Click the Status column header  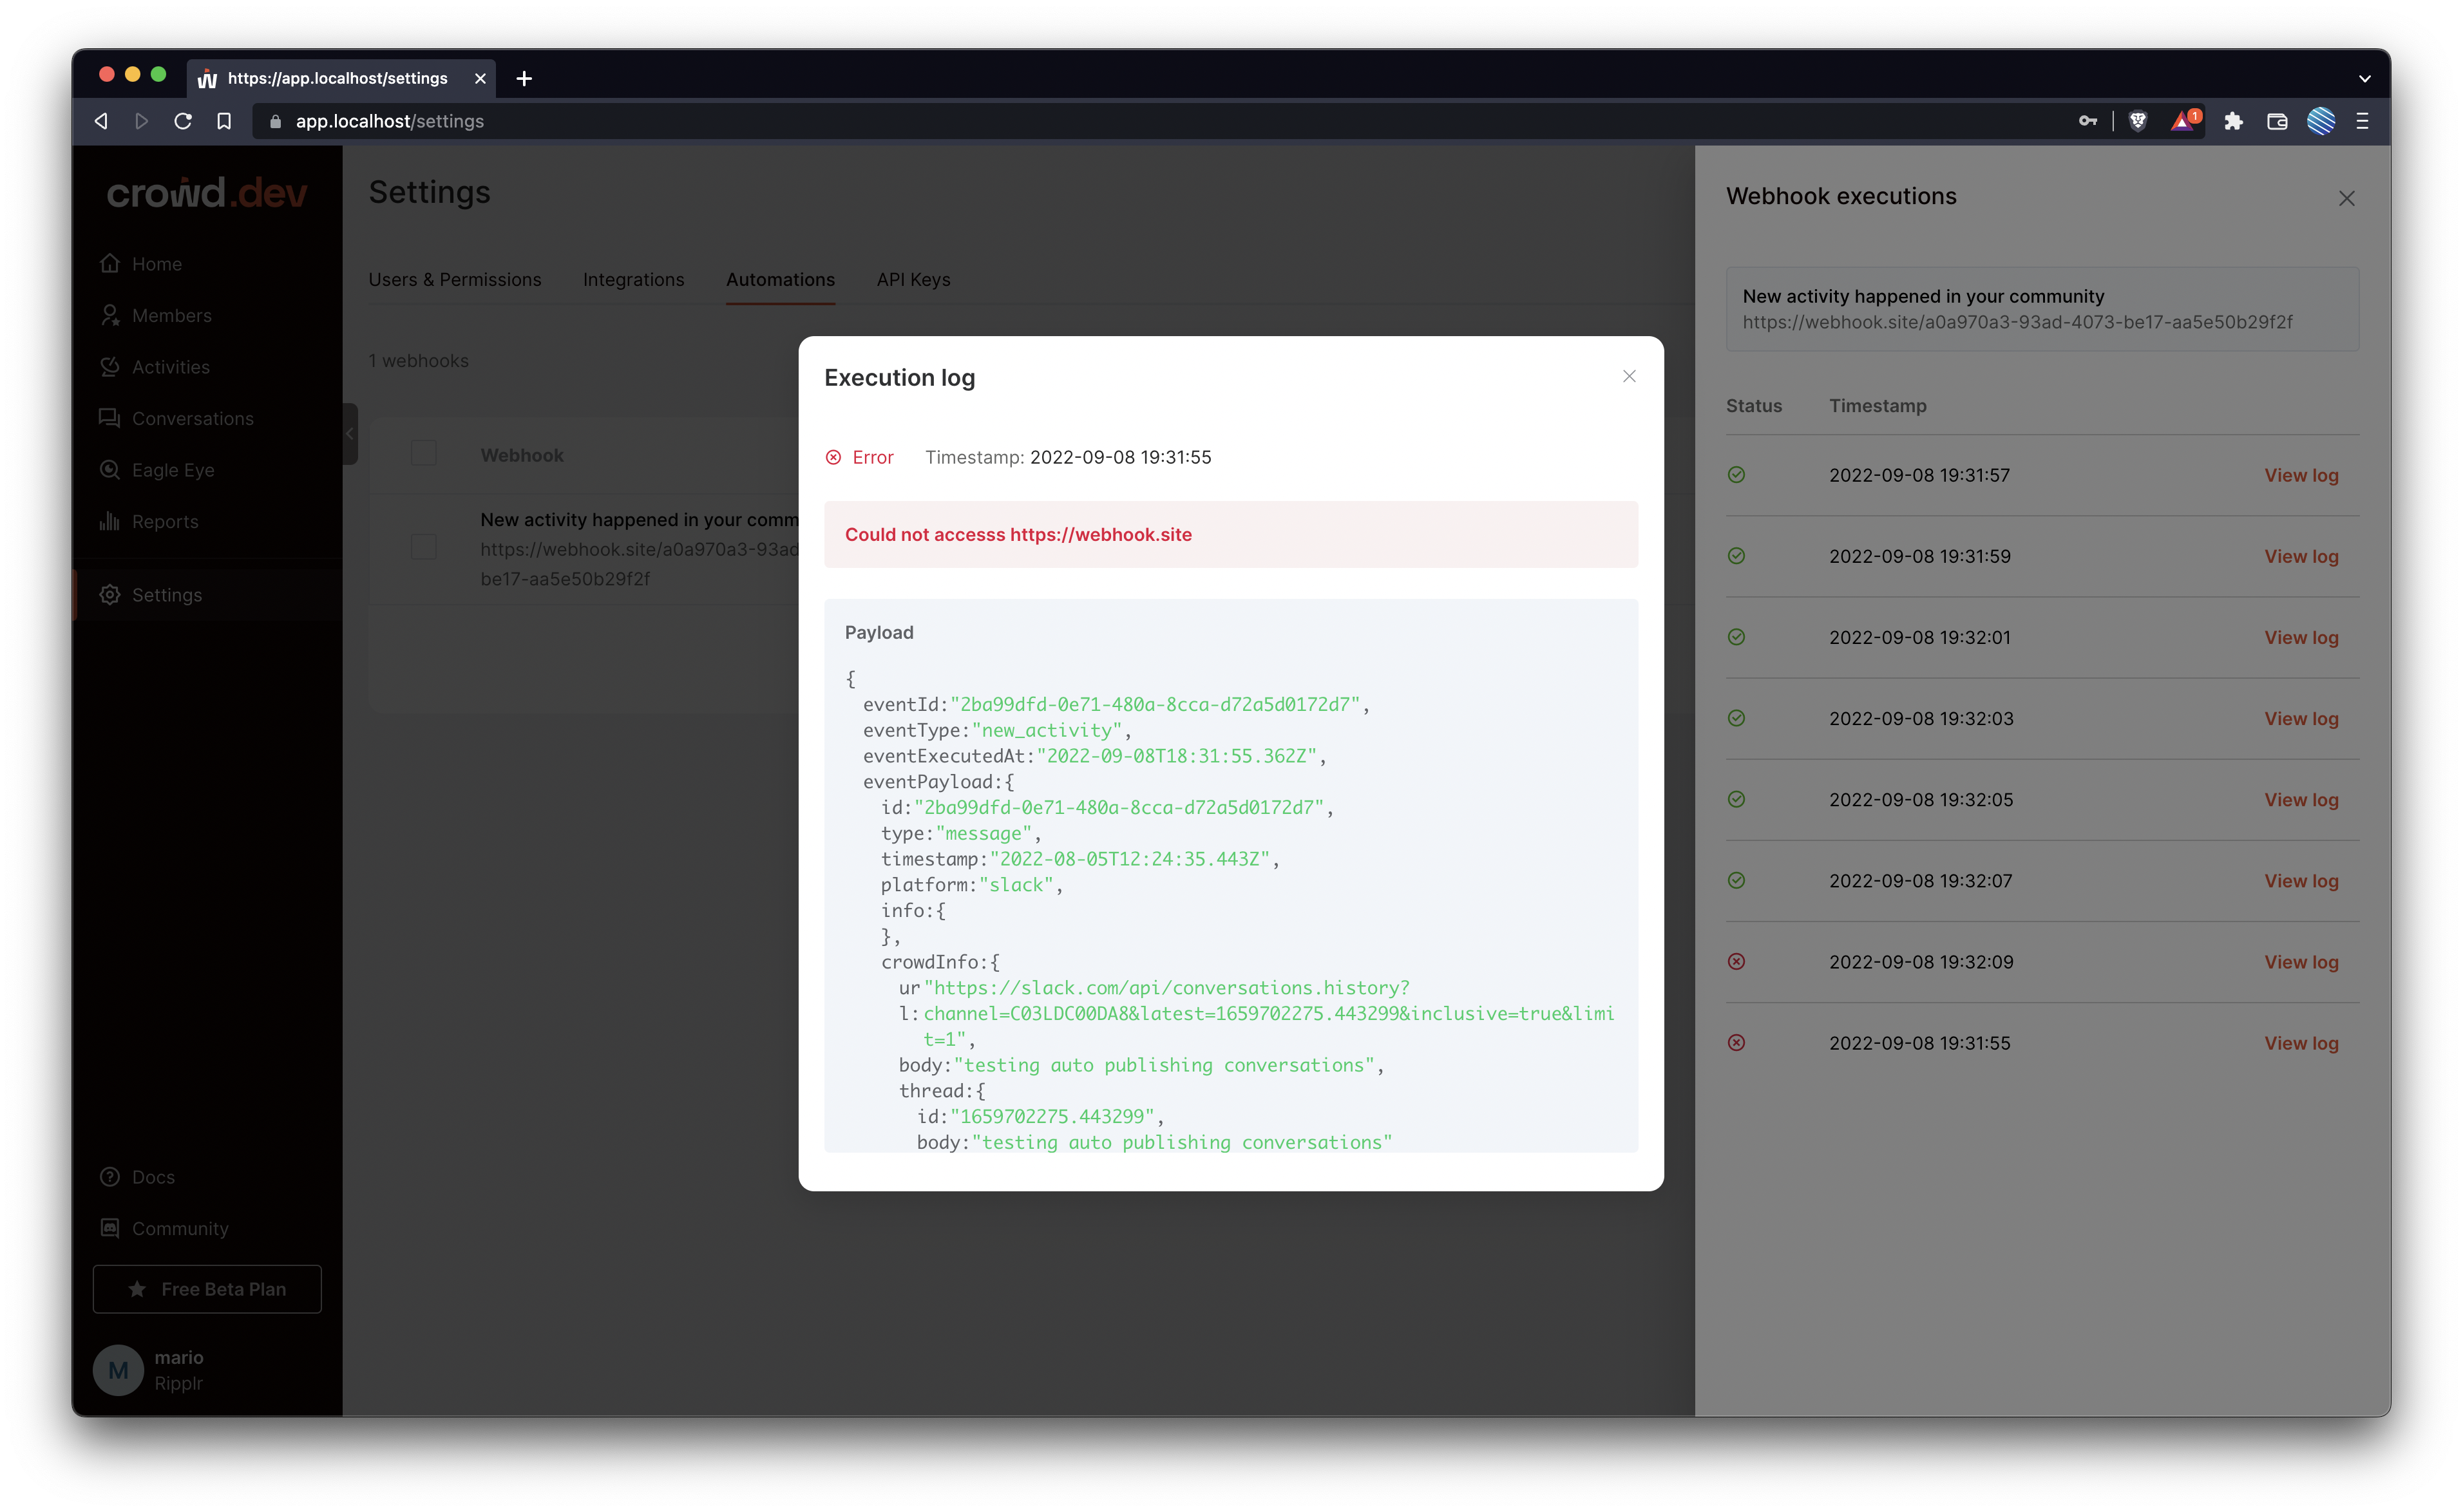[1753, 406]
